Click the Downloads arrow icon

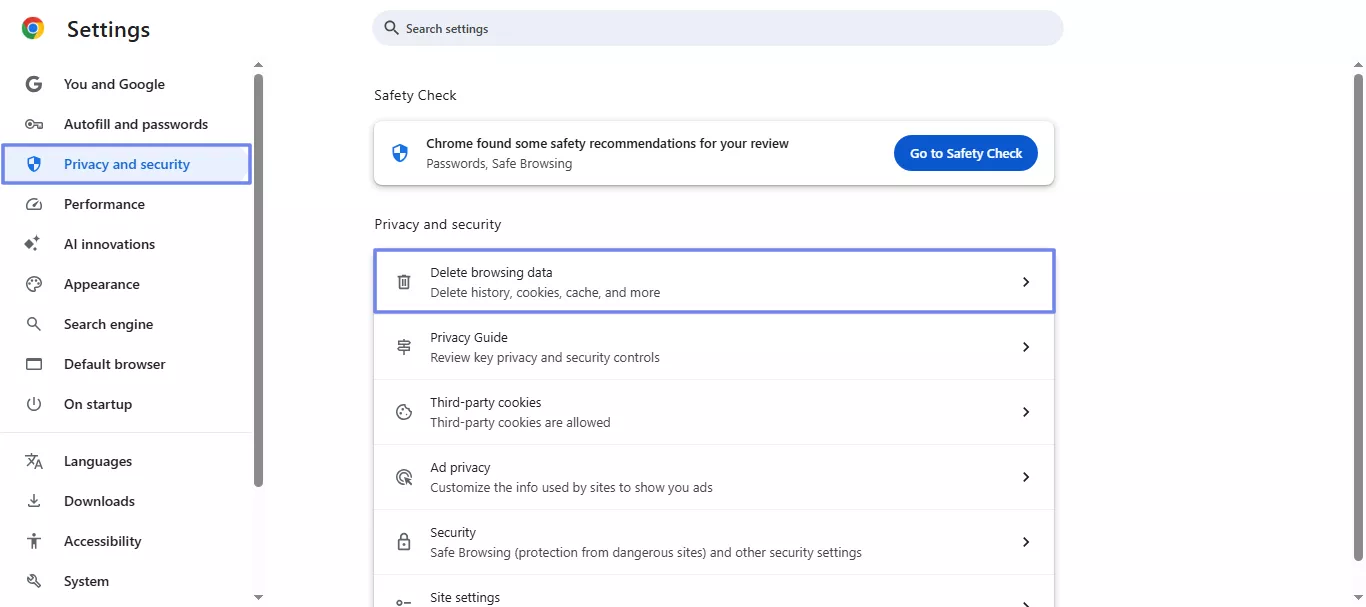(x=34, y=500)
